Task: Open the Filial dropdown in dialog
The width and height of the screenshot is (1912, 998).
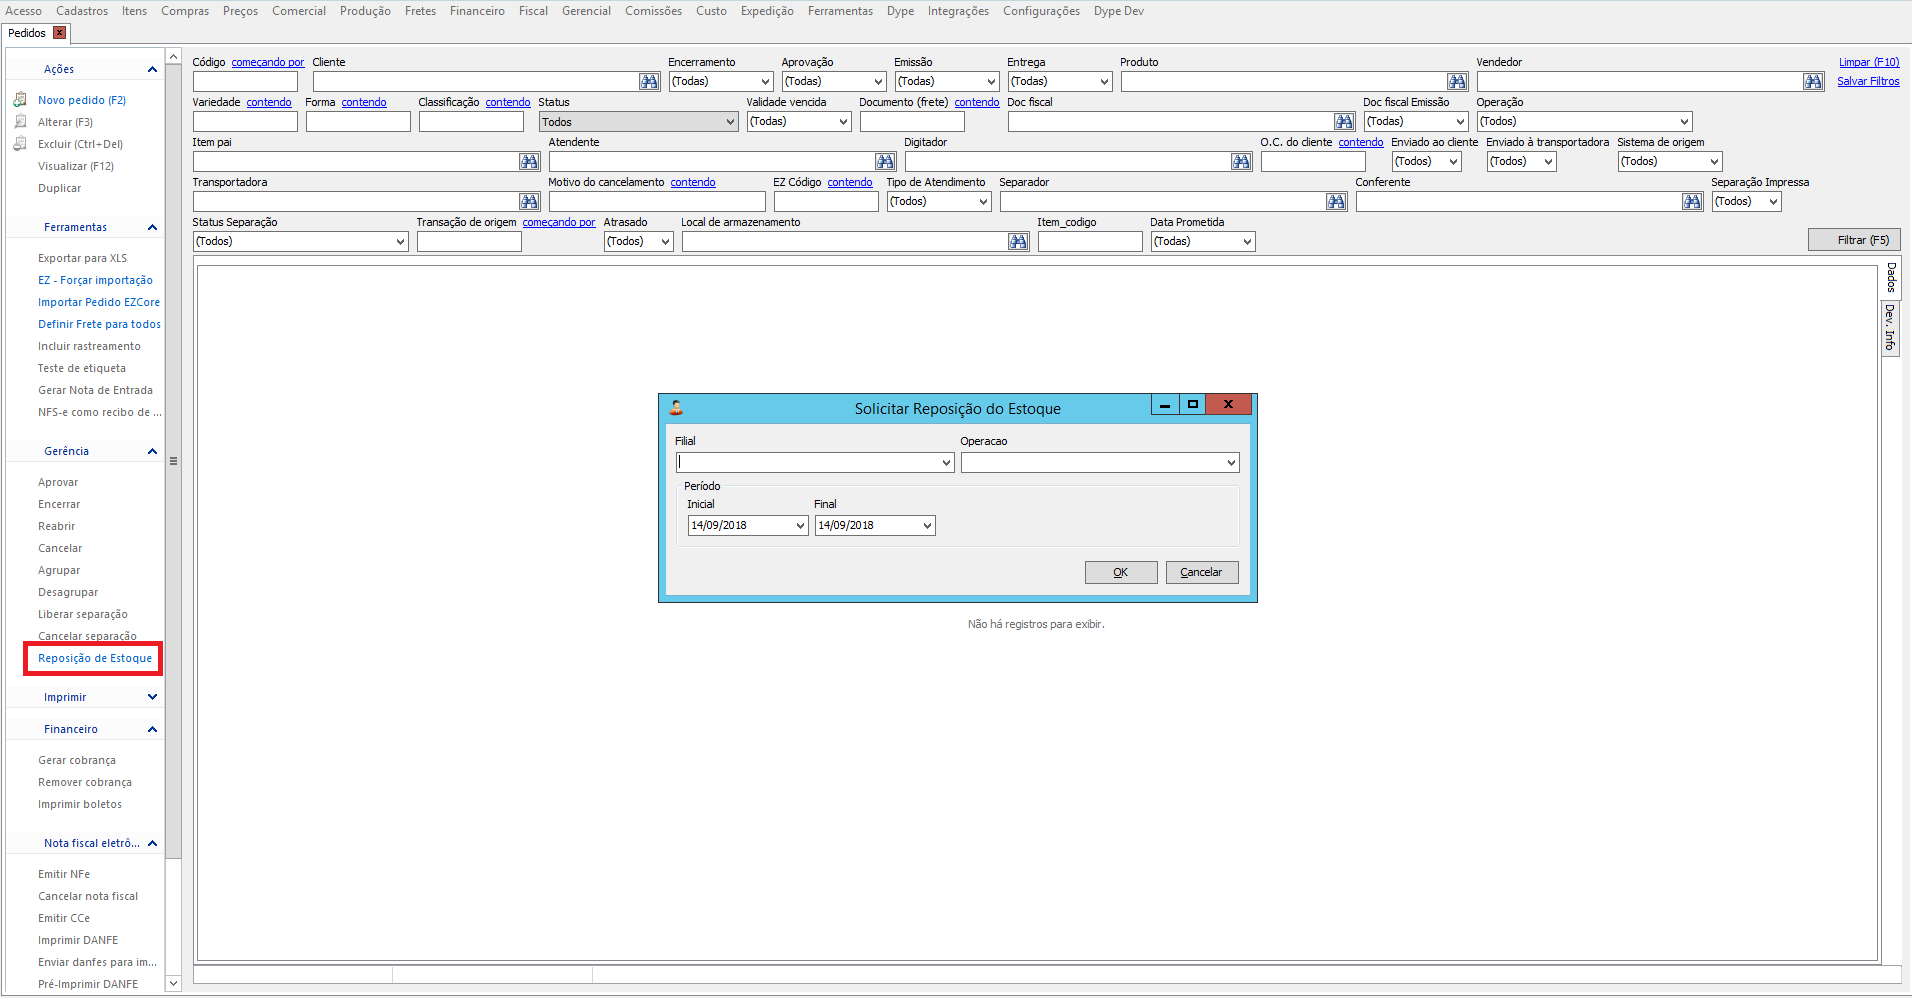Action: coord(946,463)
